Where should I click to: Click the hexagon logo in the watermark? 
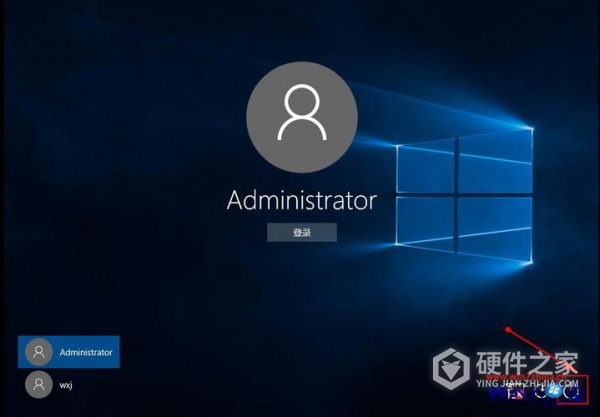click(x=452, y=365)
